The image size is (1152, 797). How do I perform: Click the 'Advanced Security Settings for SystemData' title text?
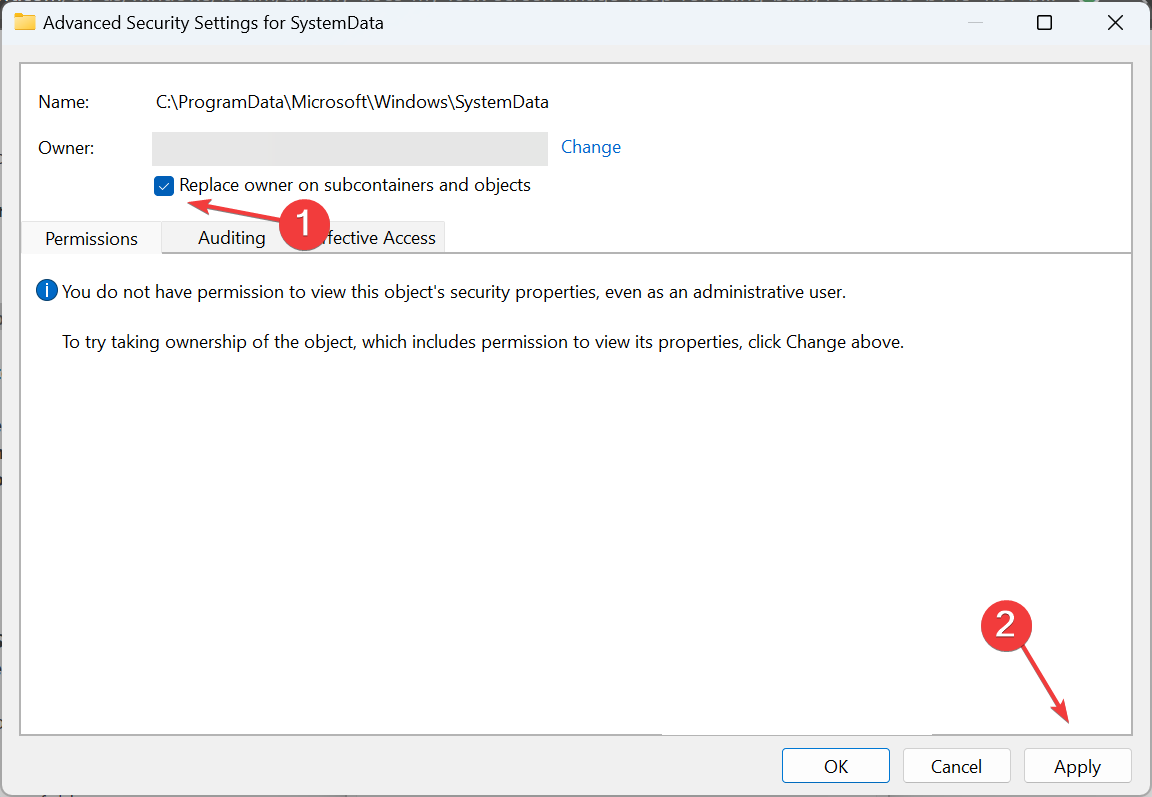(213, 23)
